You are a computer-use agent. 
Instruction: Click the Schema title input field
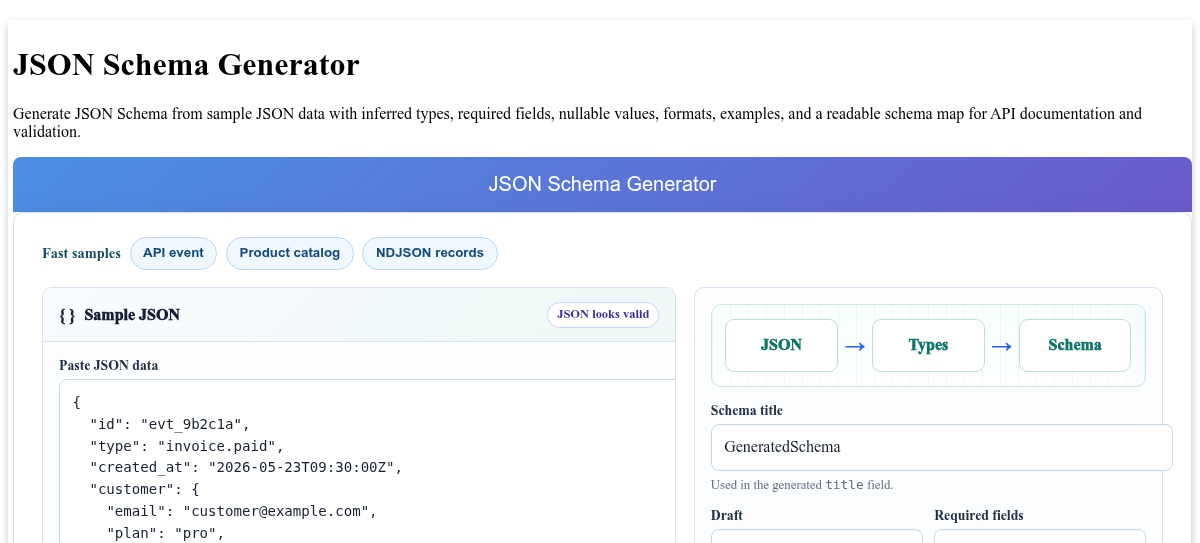pos(941,447)
